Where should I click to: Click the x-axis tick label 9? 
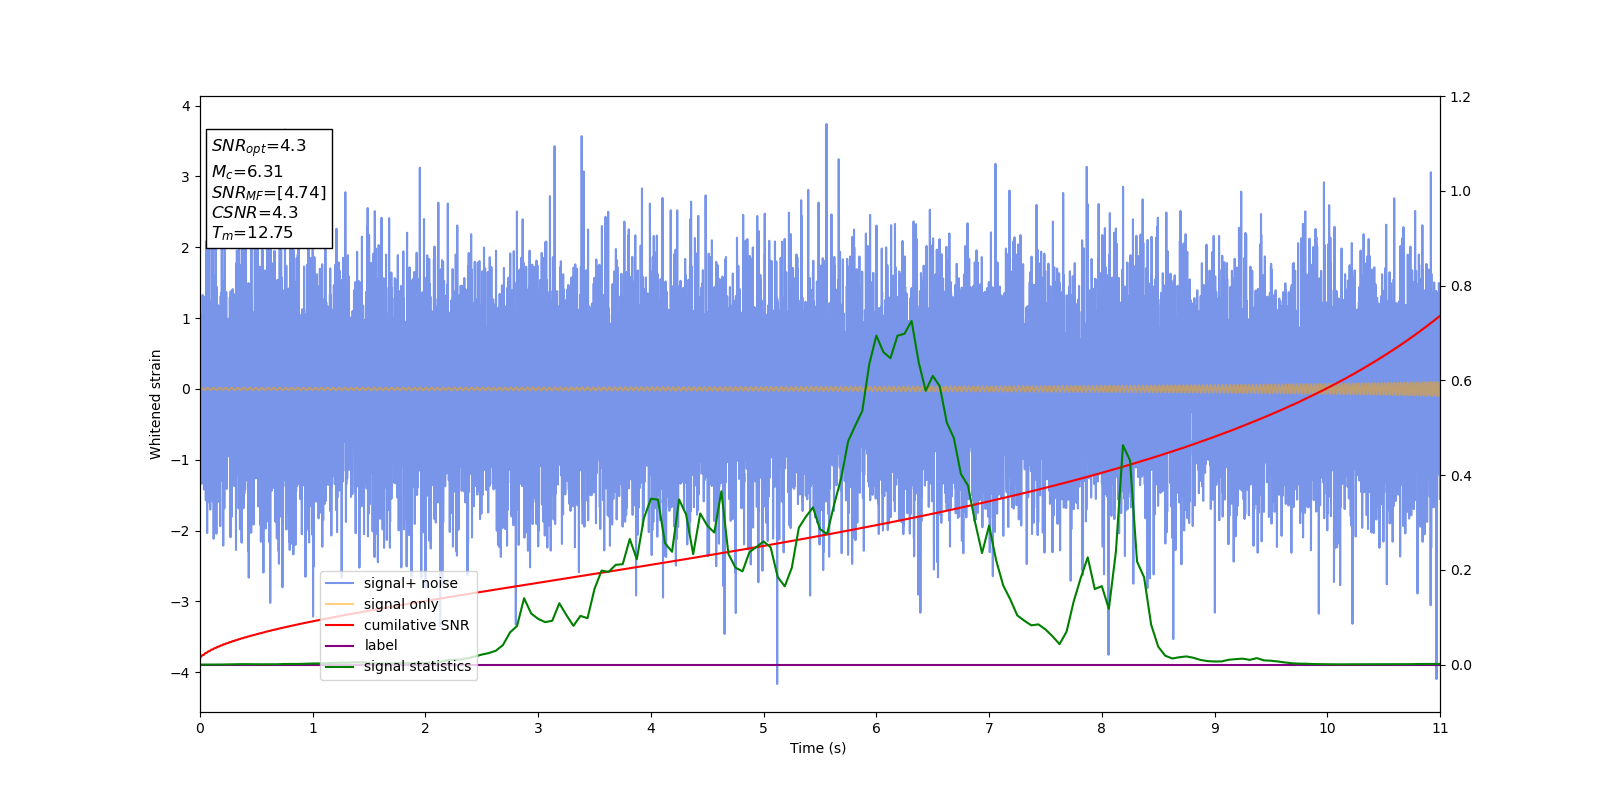(1215, 728)
